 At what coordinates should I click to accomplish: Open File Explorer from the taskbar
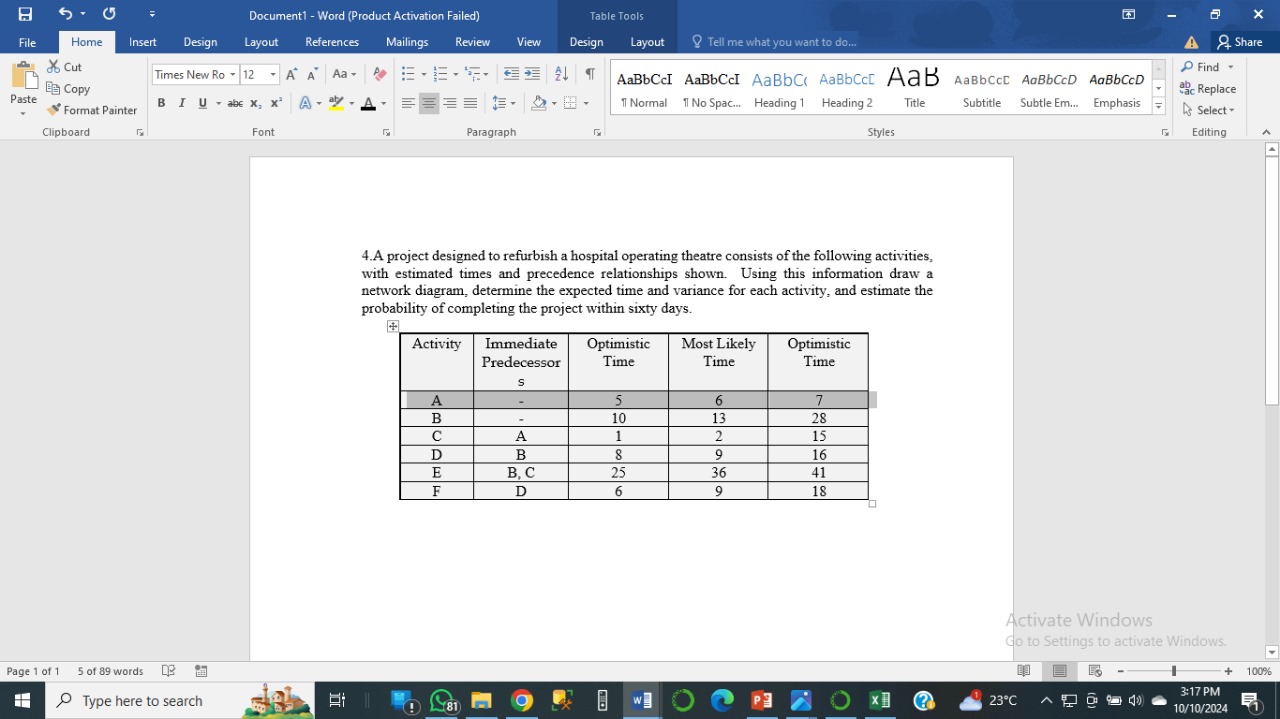point(481,700)
